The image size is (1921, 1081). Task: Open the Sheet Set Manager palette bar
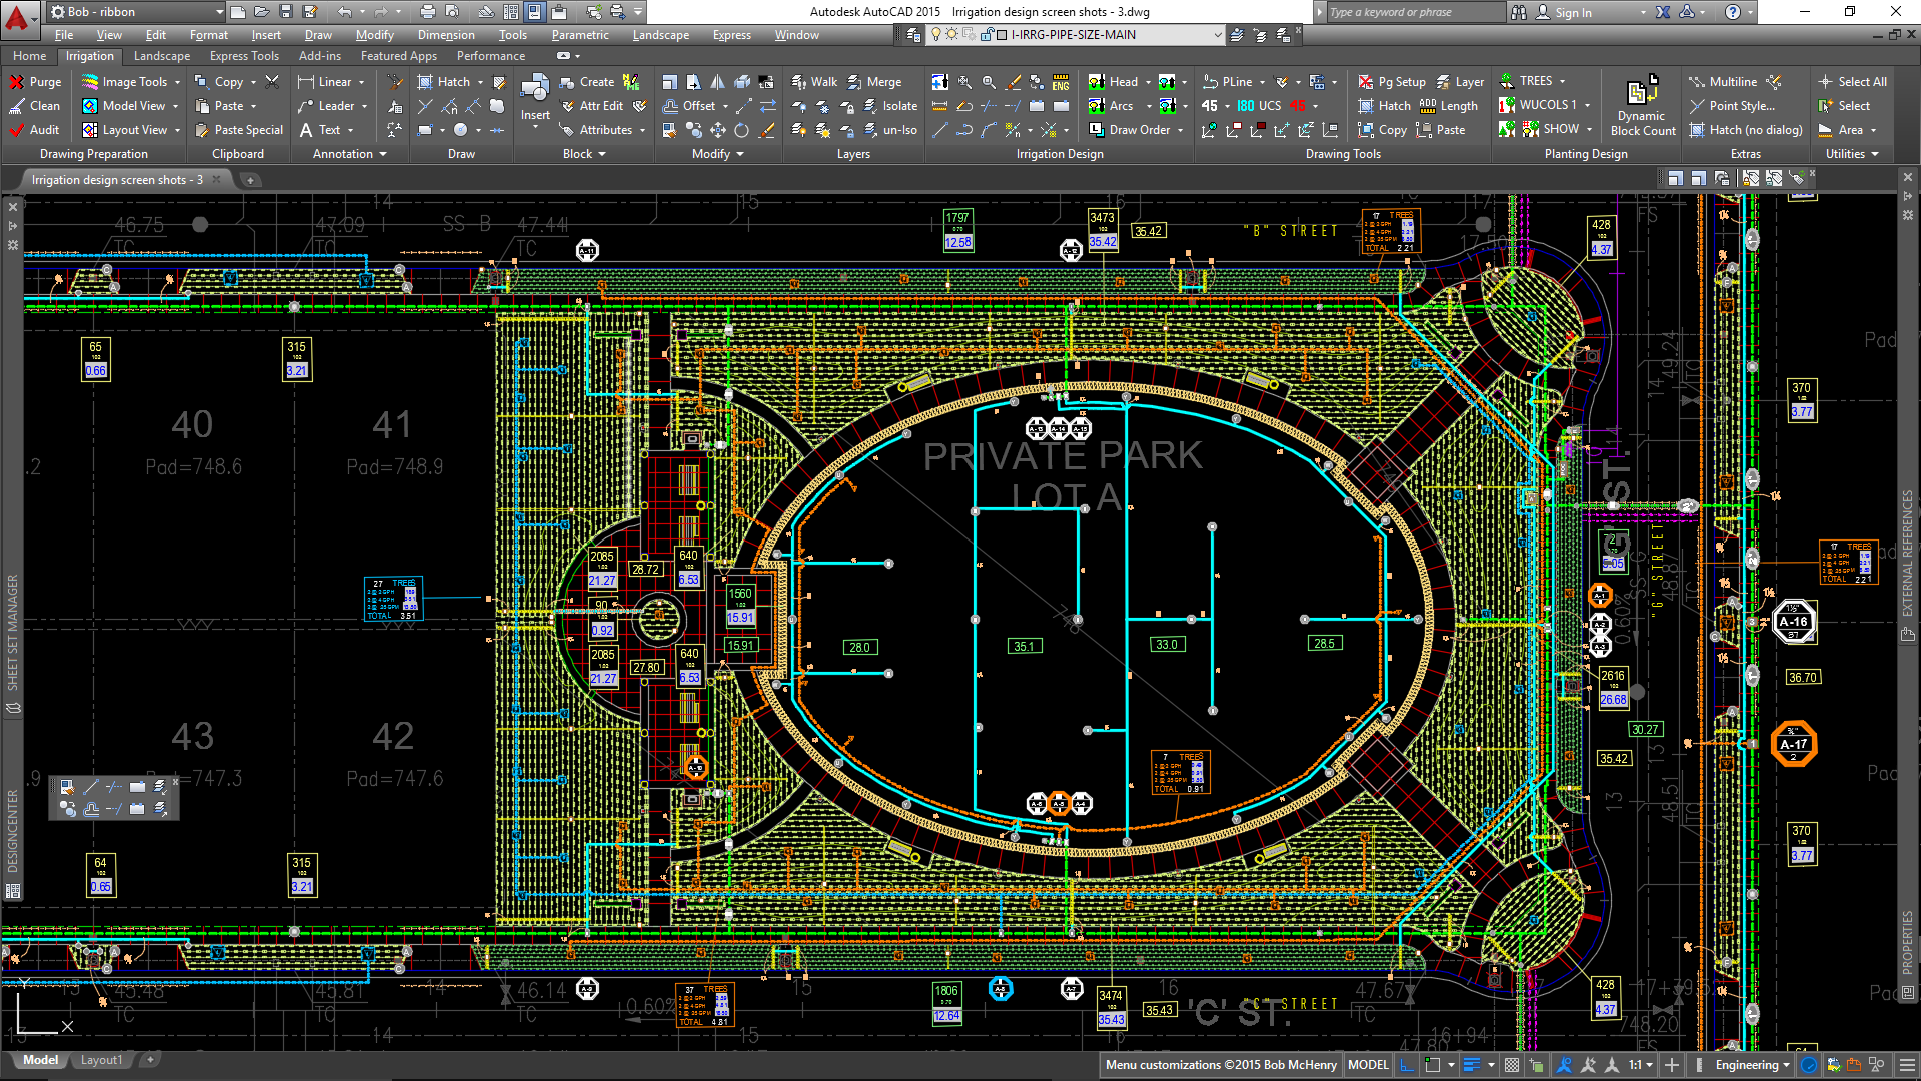[x=12, y=633]
